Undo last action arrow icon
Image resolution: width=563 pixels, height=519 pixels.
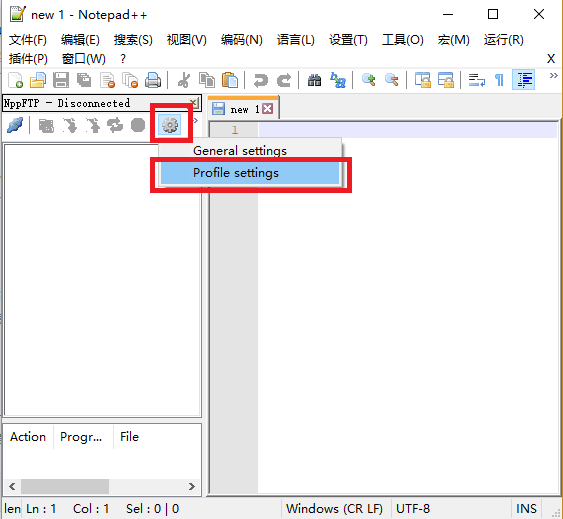(261, 80)
